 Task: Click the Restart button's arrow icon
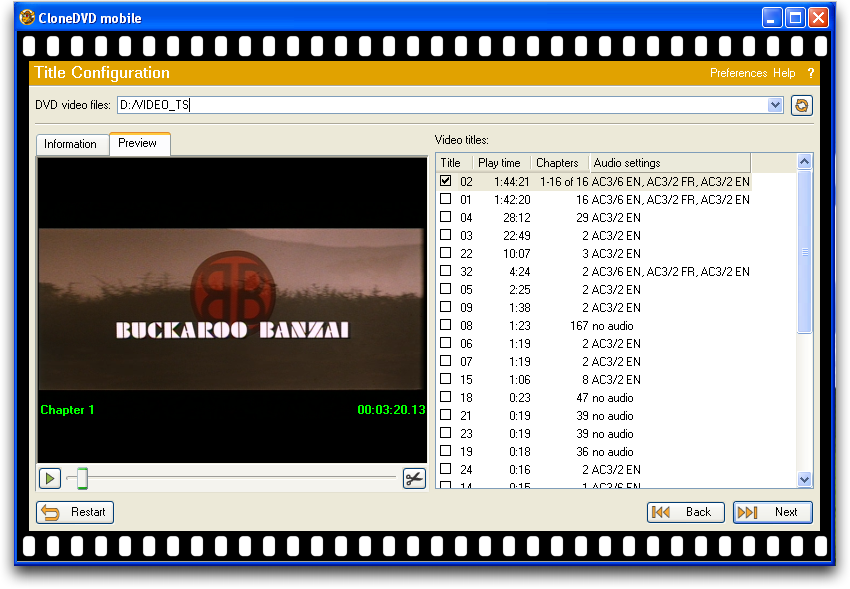click(50, 512)
